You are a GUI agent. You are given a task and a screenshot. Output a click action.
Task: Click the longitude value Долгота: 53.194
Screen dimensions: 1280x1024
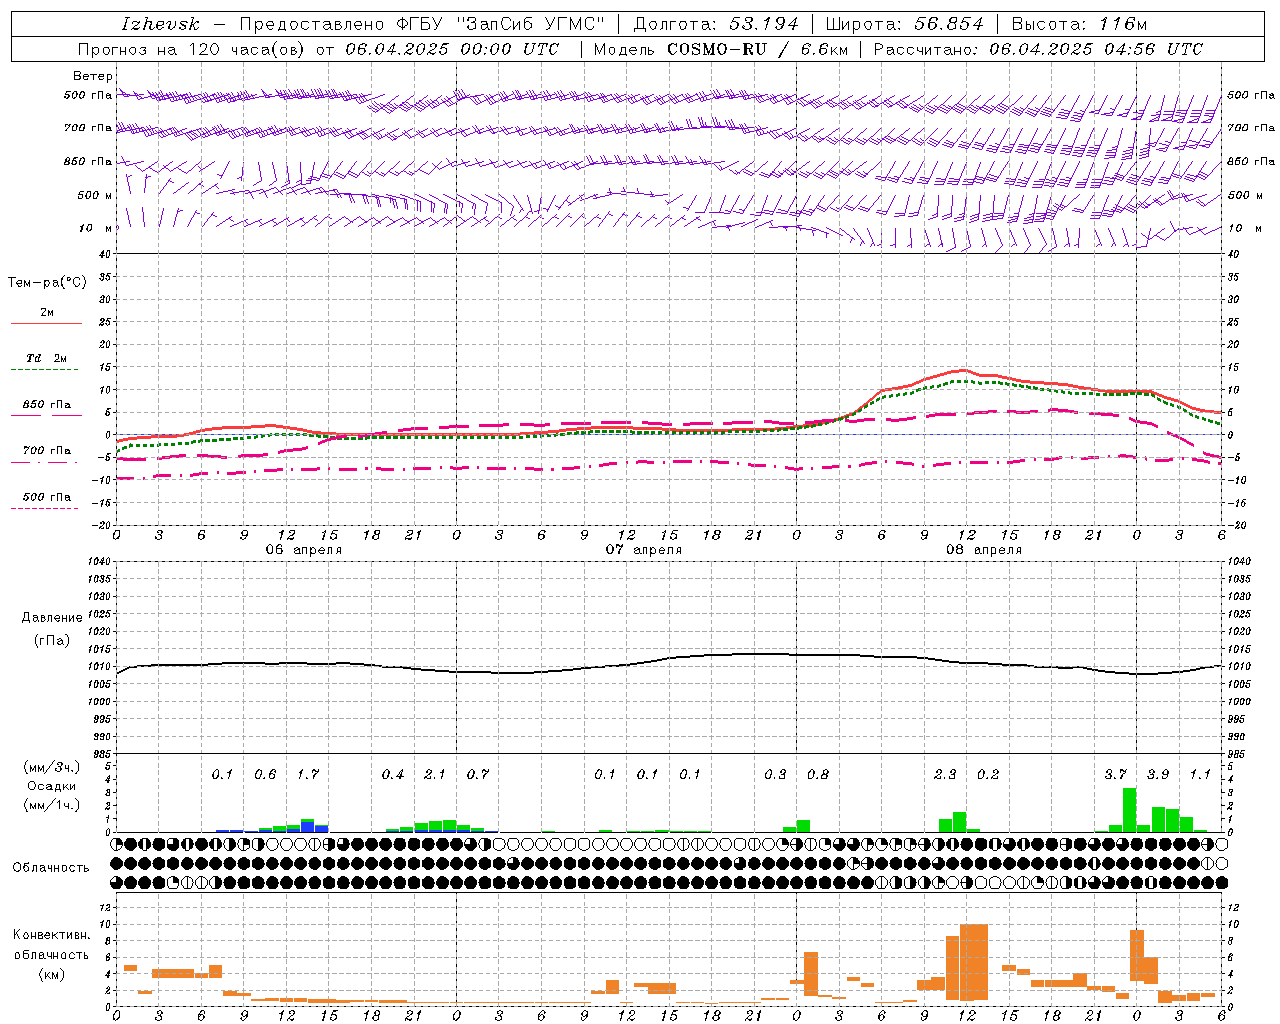coord(716,24)
